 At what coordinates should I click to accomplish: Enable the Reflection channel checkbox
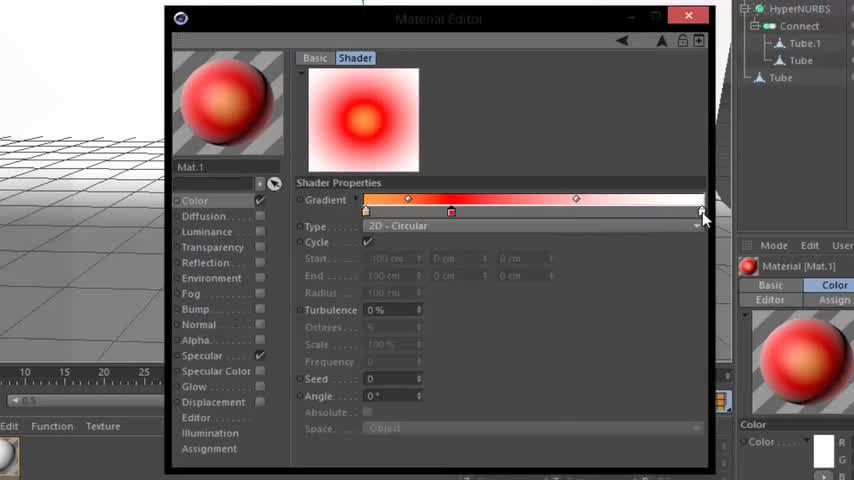click(x=260, y=263)
